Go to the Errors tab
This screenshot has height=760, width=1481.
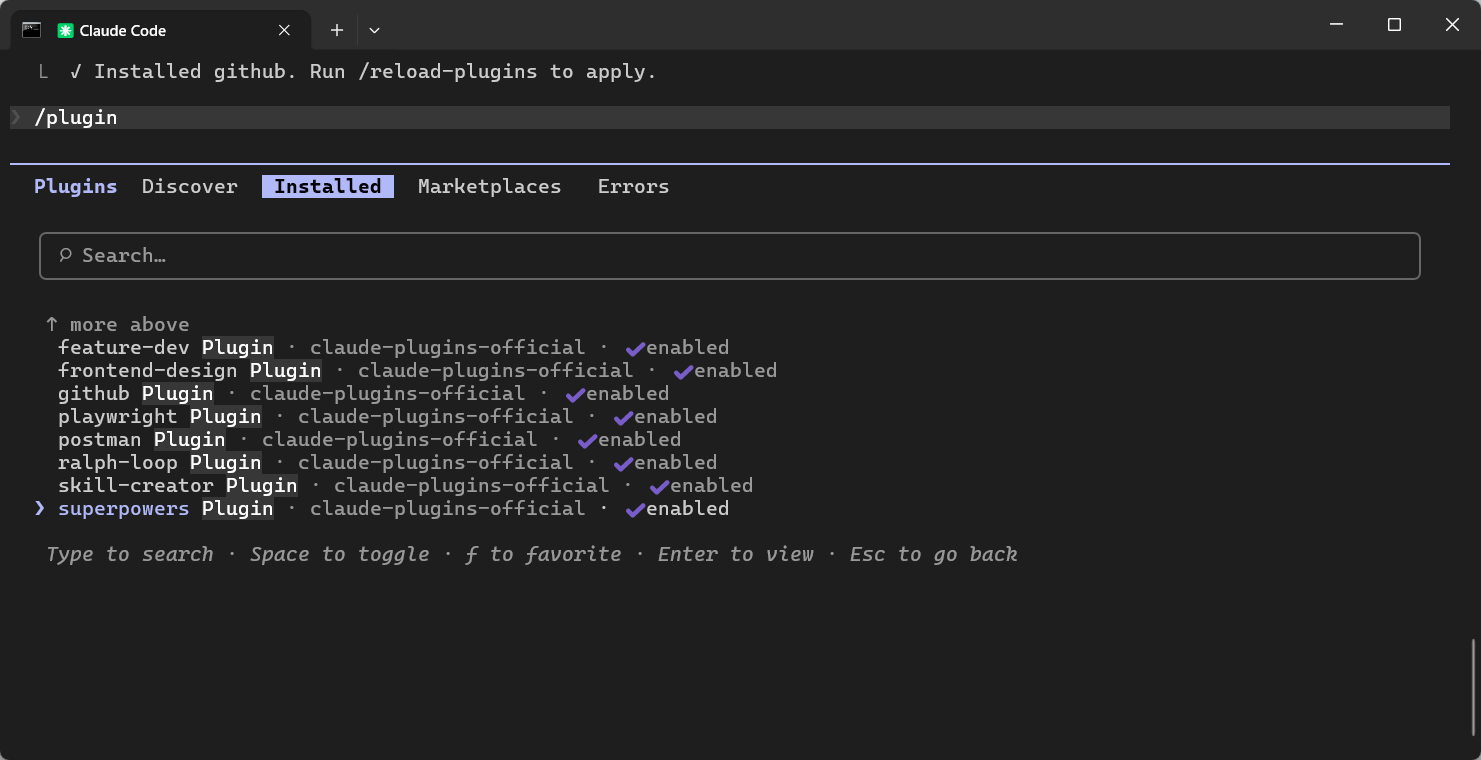633,186
